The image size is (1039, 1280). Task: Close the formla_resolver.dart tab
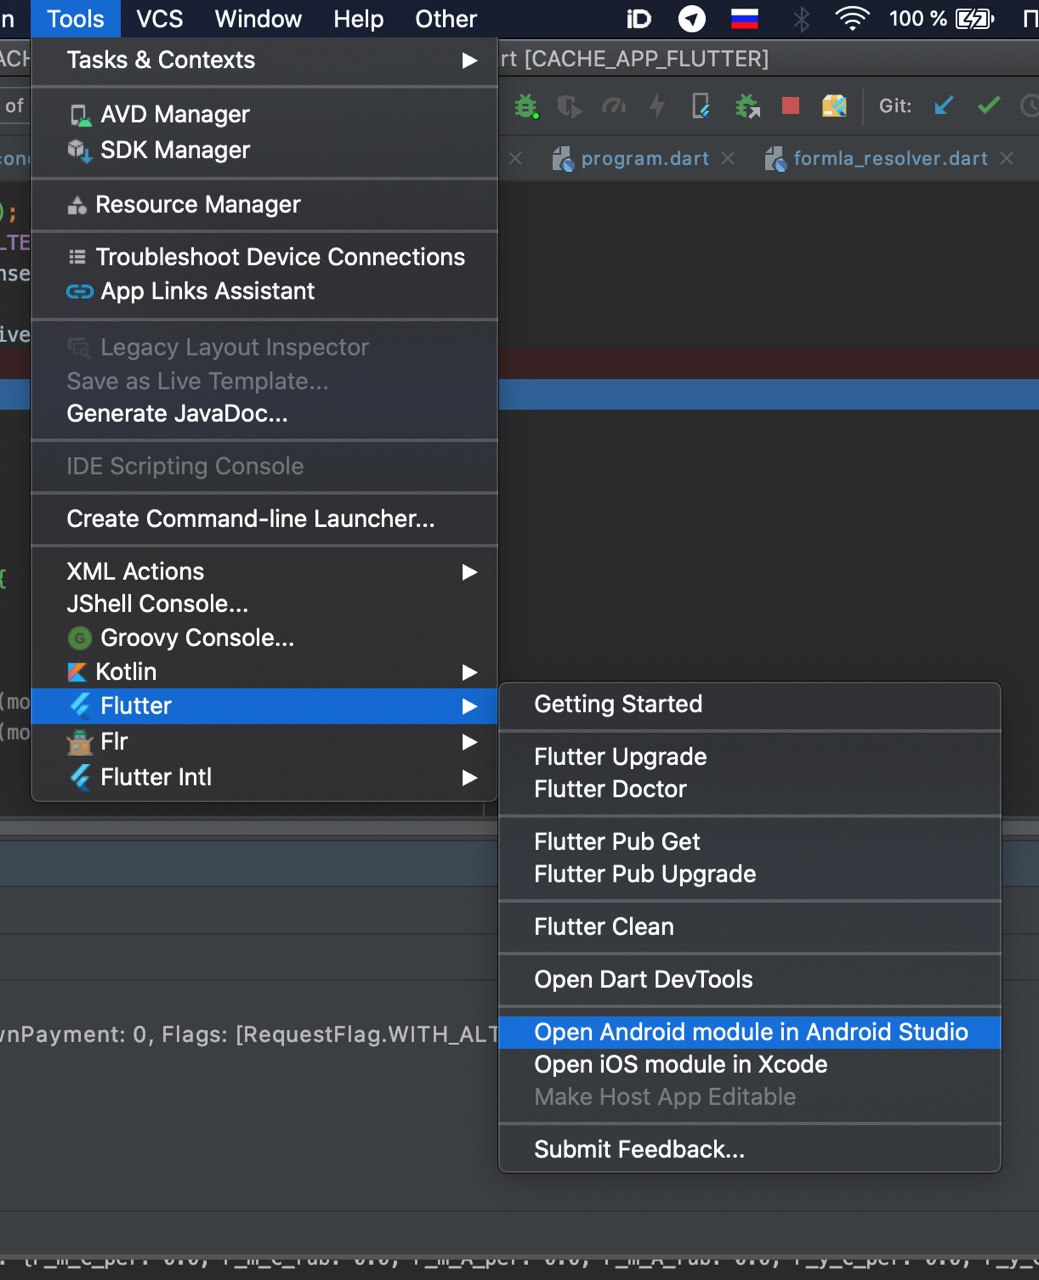click(1007, 158)
